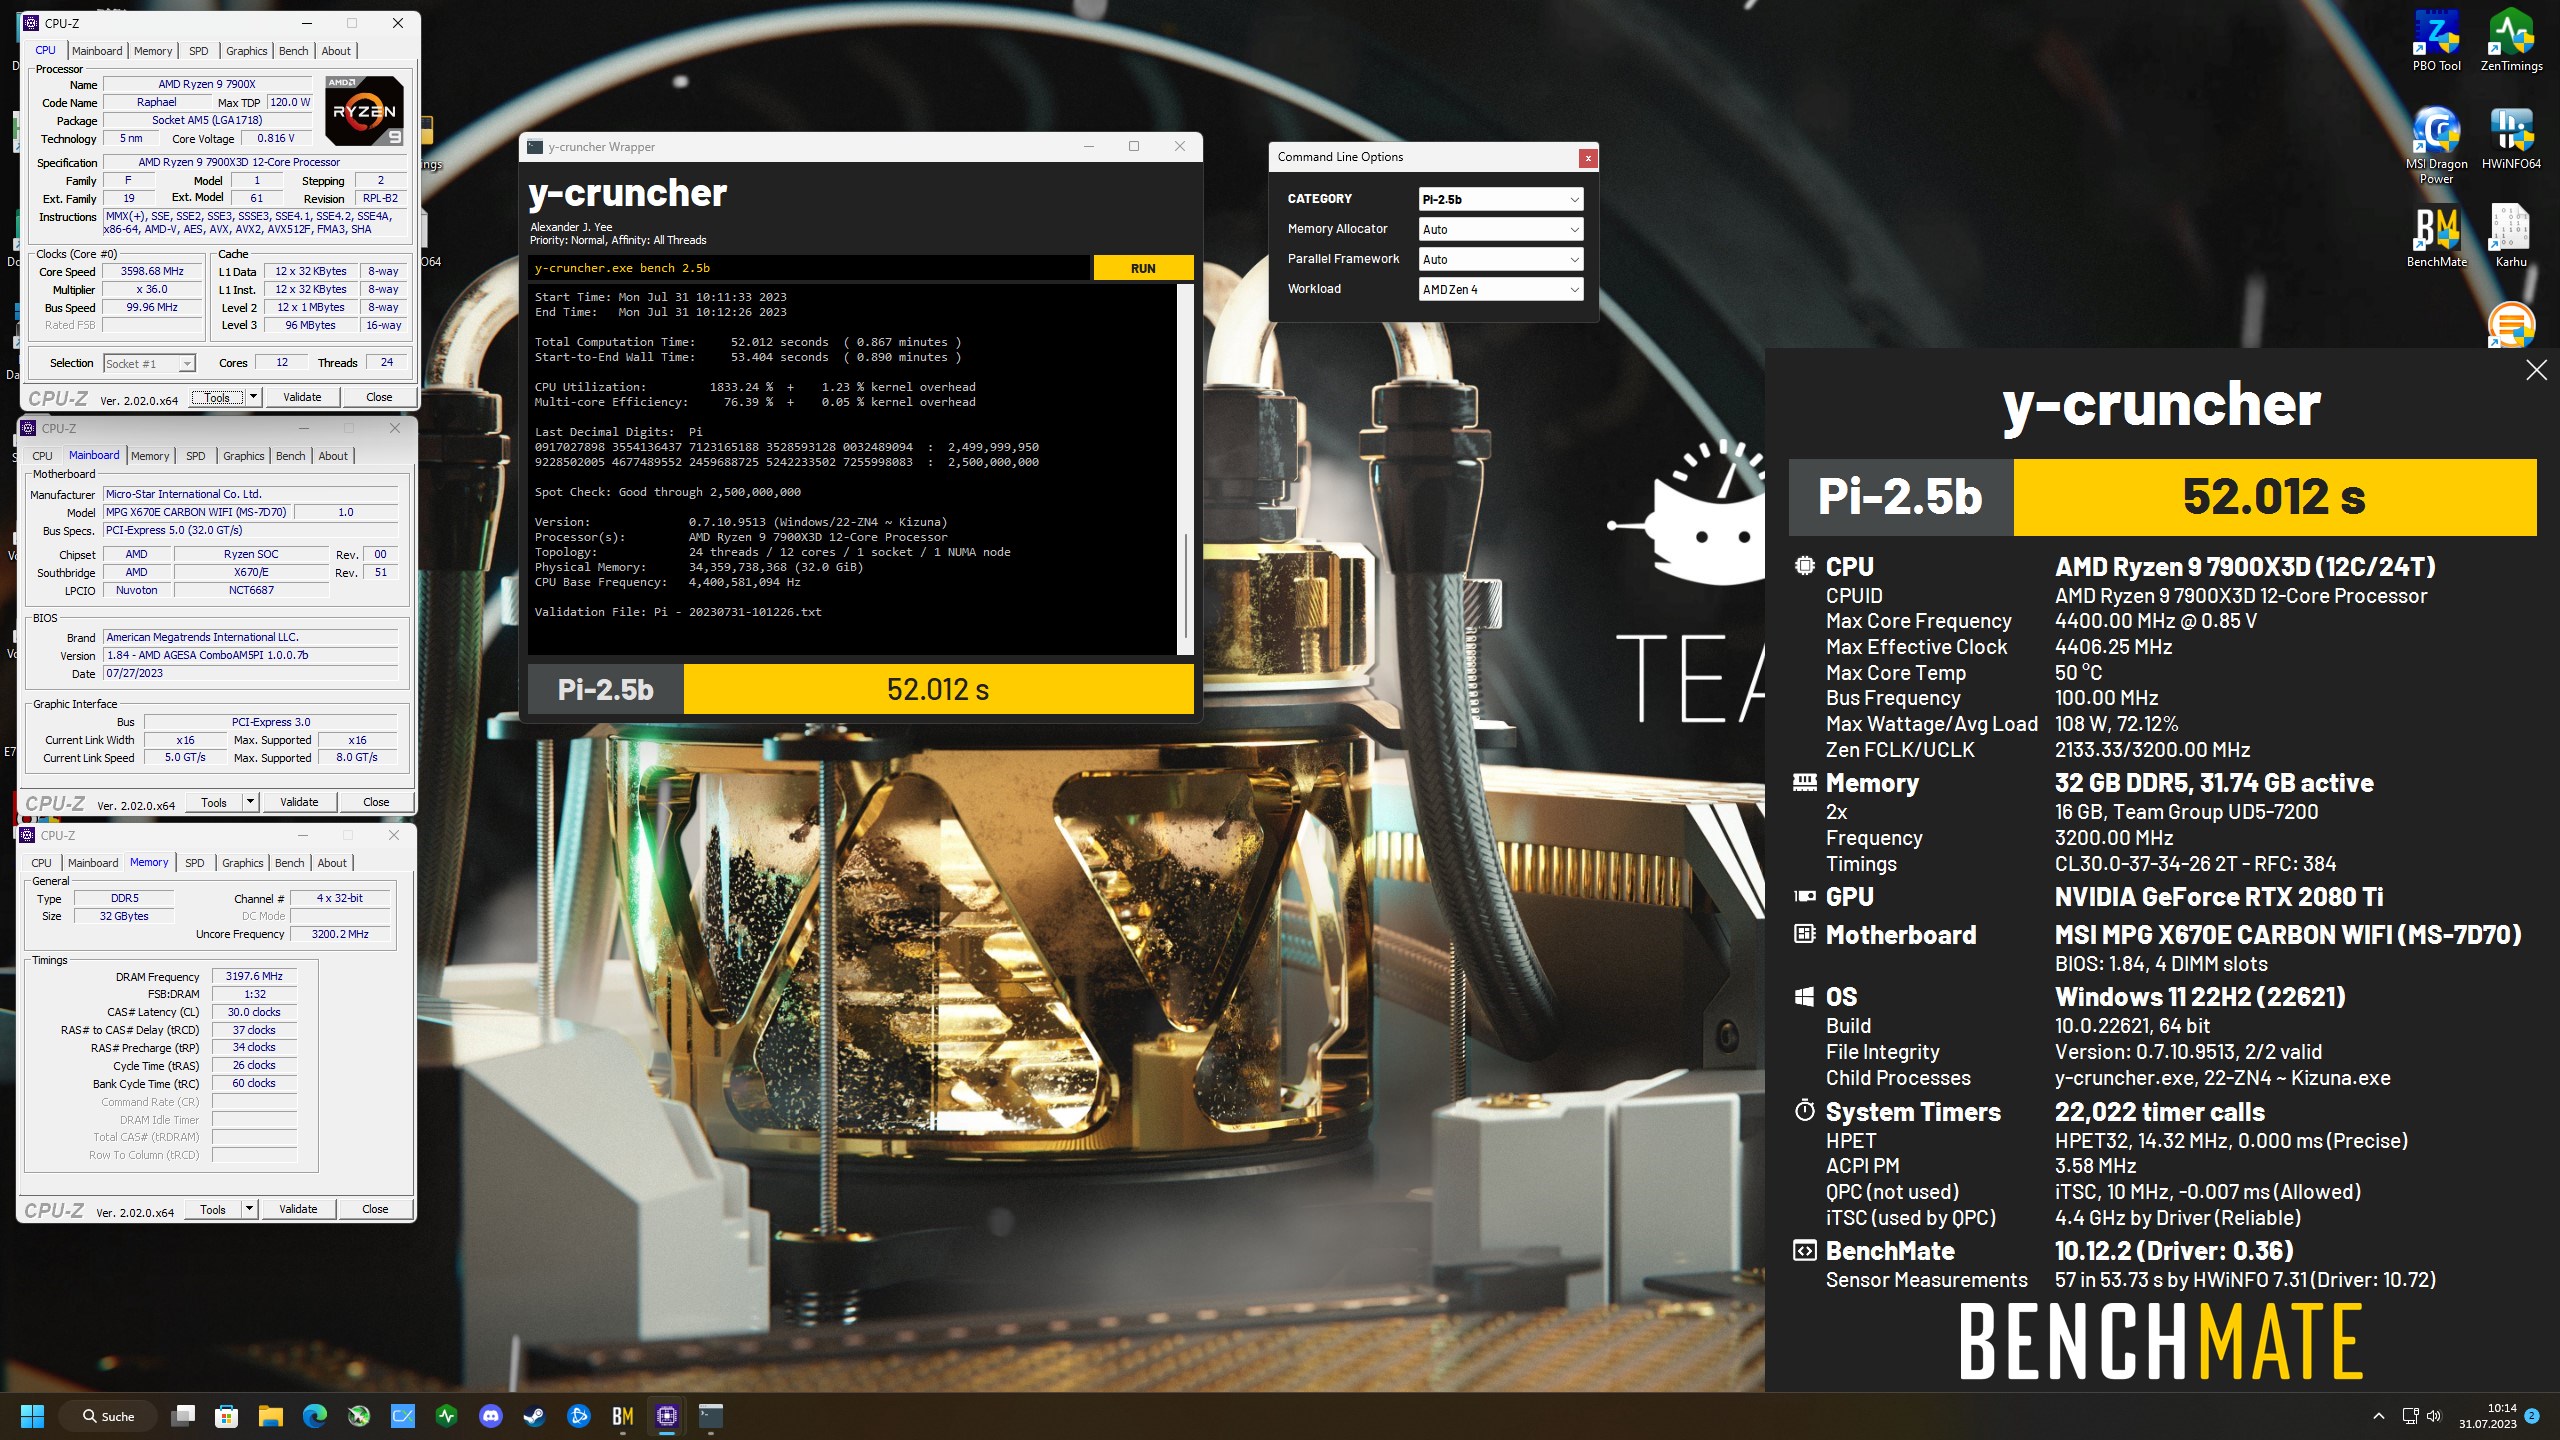Image resolution: width=2560 pixels, height=1440 pixels.
Task: Open the Workload dropdown showing AMD Zen 4
Action: pyautogui.click(x=1500, y=289)
